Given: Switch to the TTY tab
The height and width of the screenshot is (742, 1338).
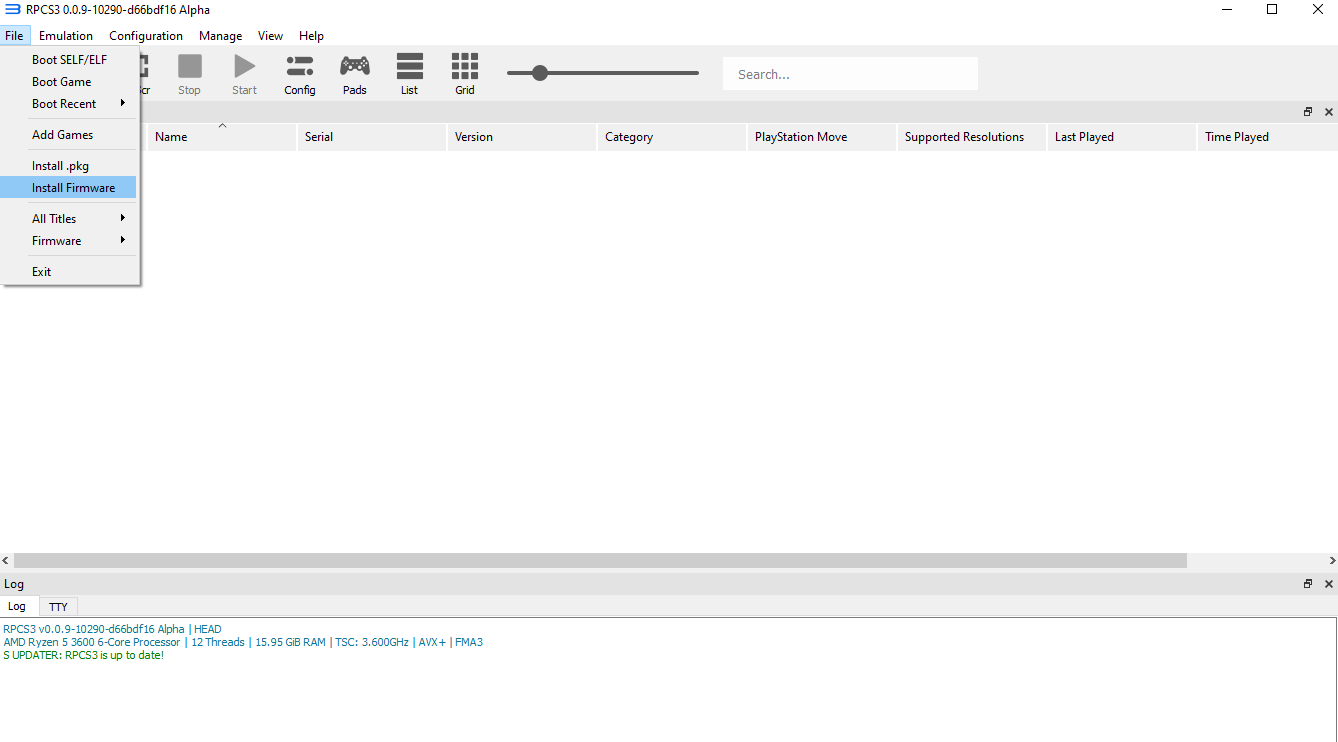Looking at the screenshot, I should click(x=59, y=607).
